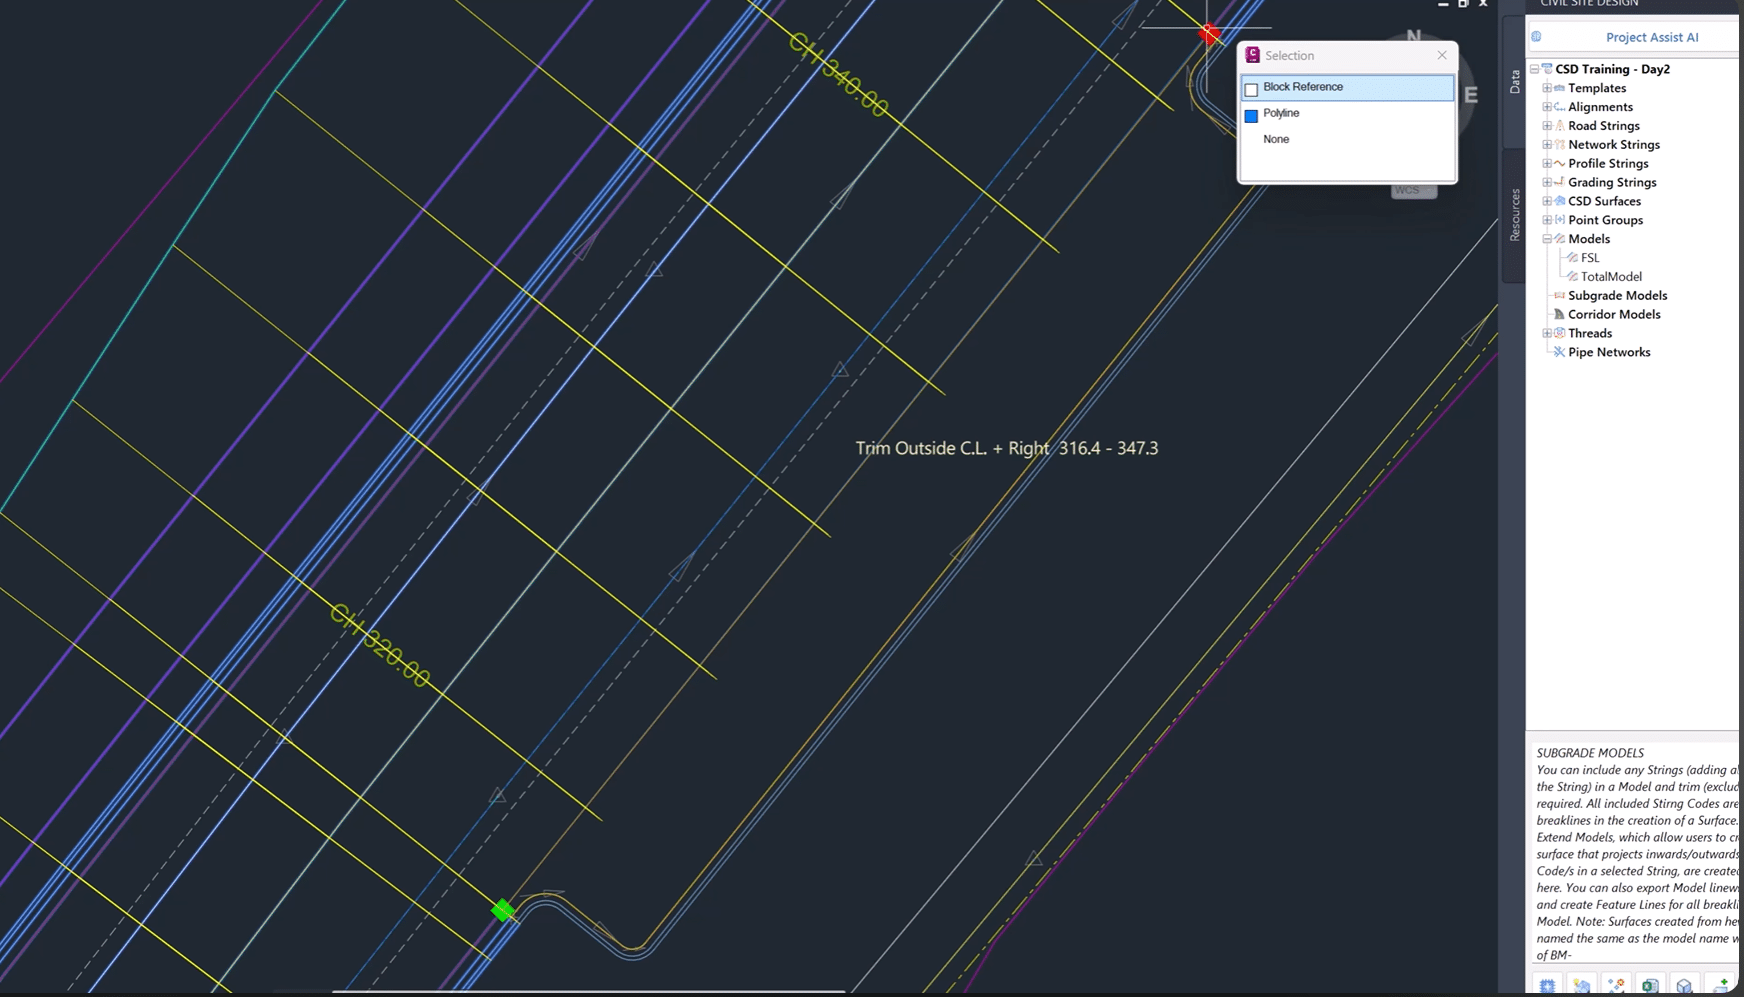Image resolution: width=1744 pixels, height=997 pixels.
Task: Click the Profile Strings node icon
Action: (1559, 164)
